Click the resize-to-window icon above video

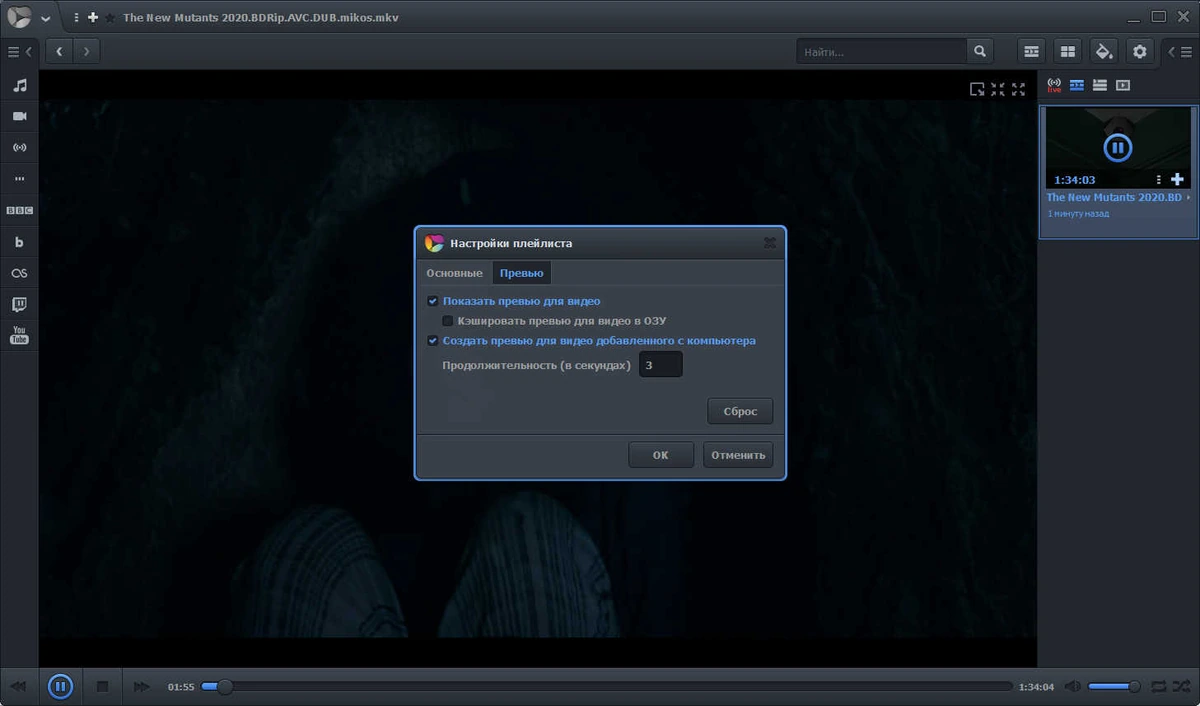coord(977,89)
